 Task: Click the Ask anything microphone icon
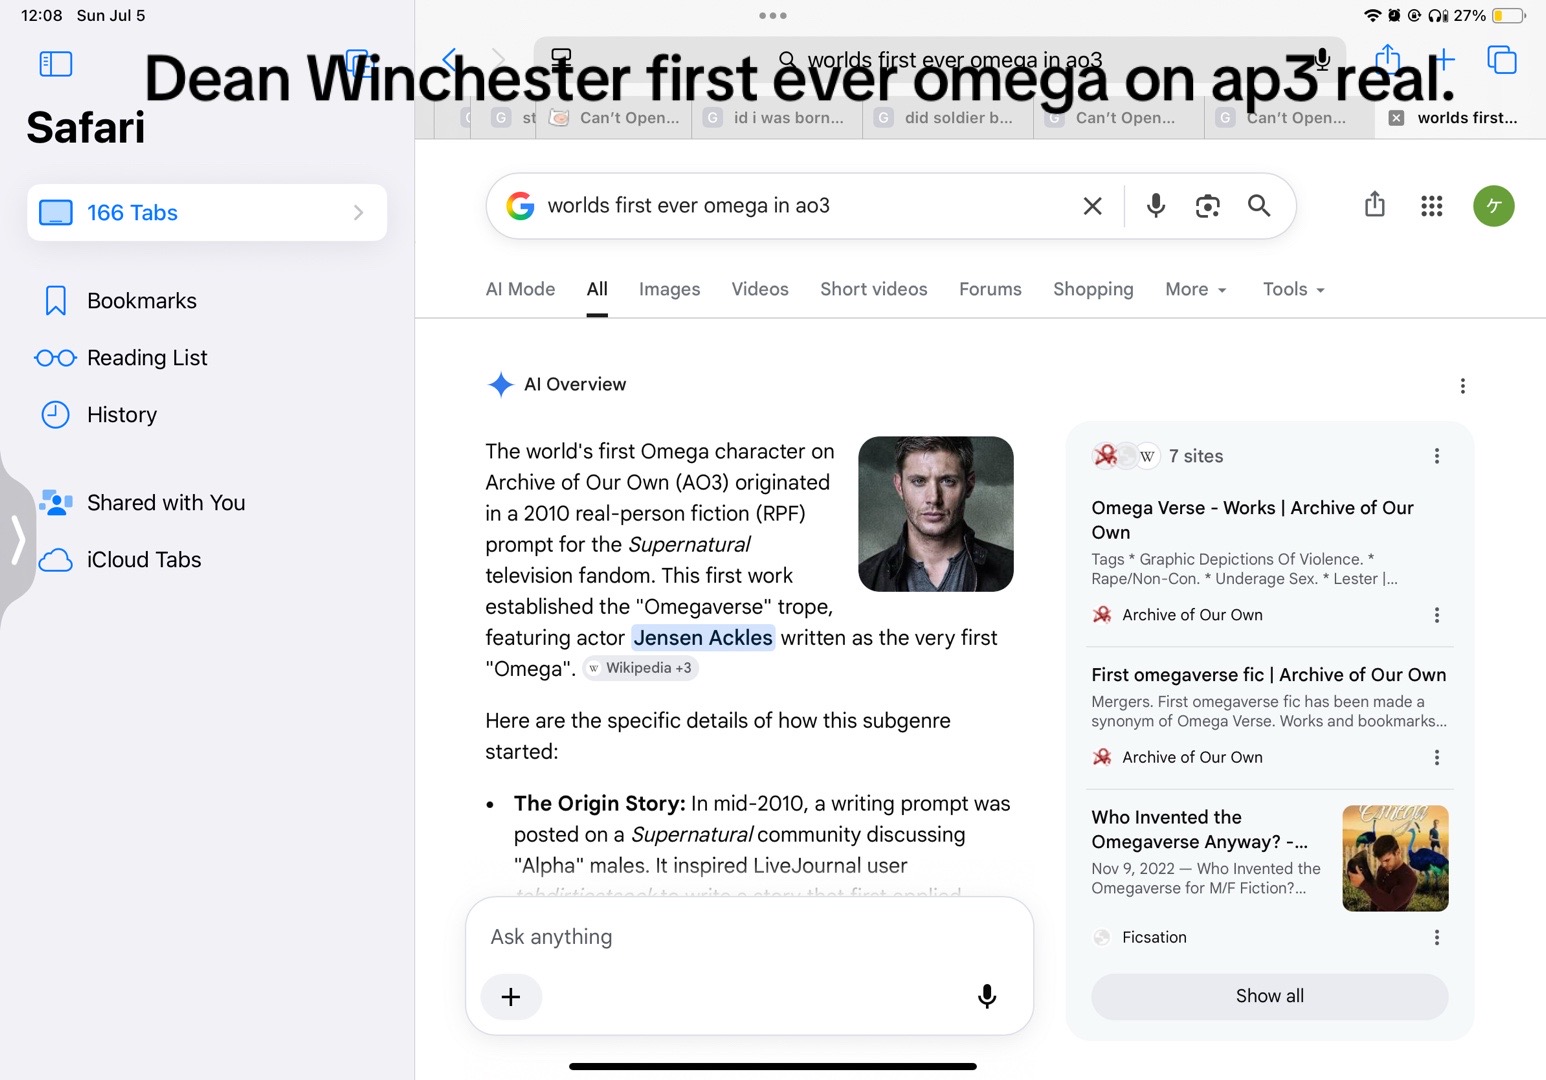coord(986,996)
